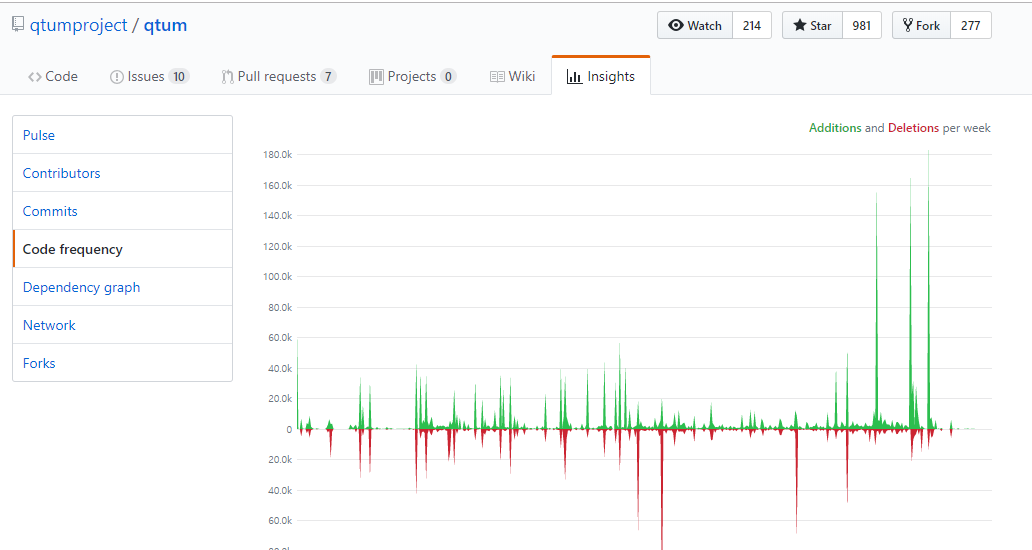Click the 140.0k axis label
The height and width of the screenshot is (550, 1032).
278,215
